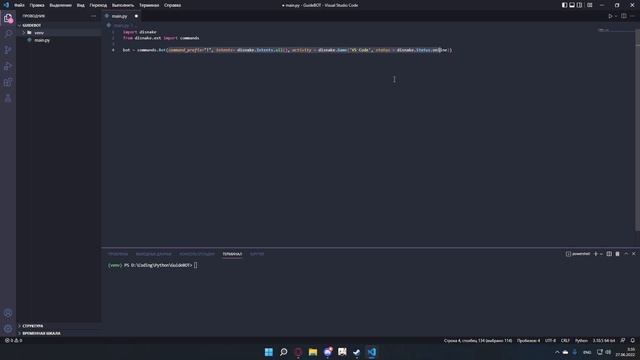
Task: Open the Explorer panel more actions ellipsis
Action: coord(93,16)
